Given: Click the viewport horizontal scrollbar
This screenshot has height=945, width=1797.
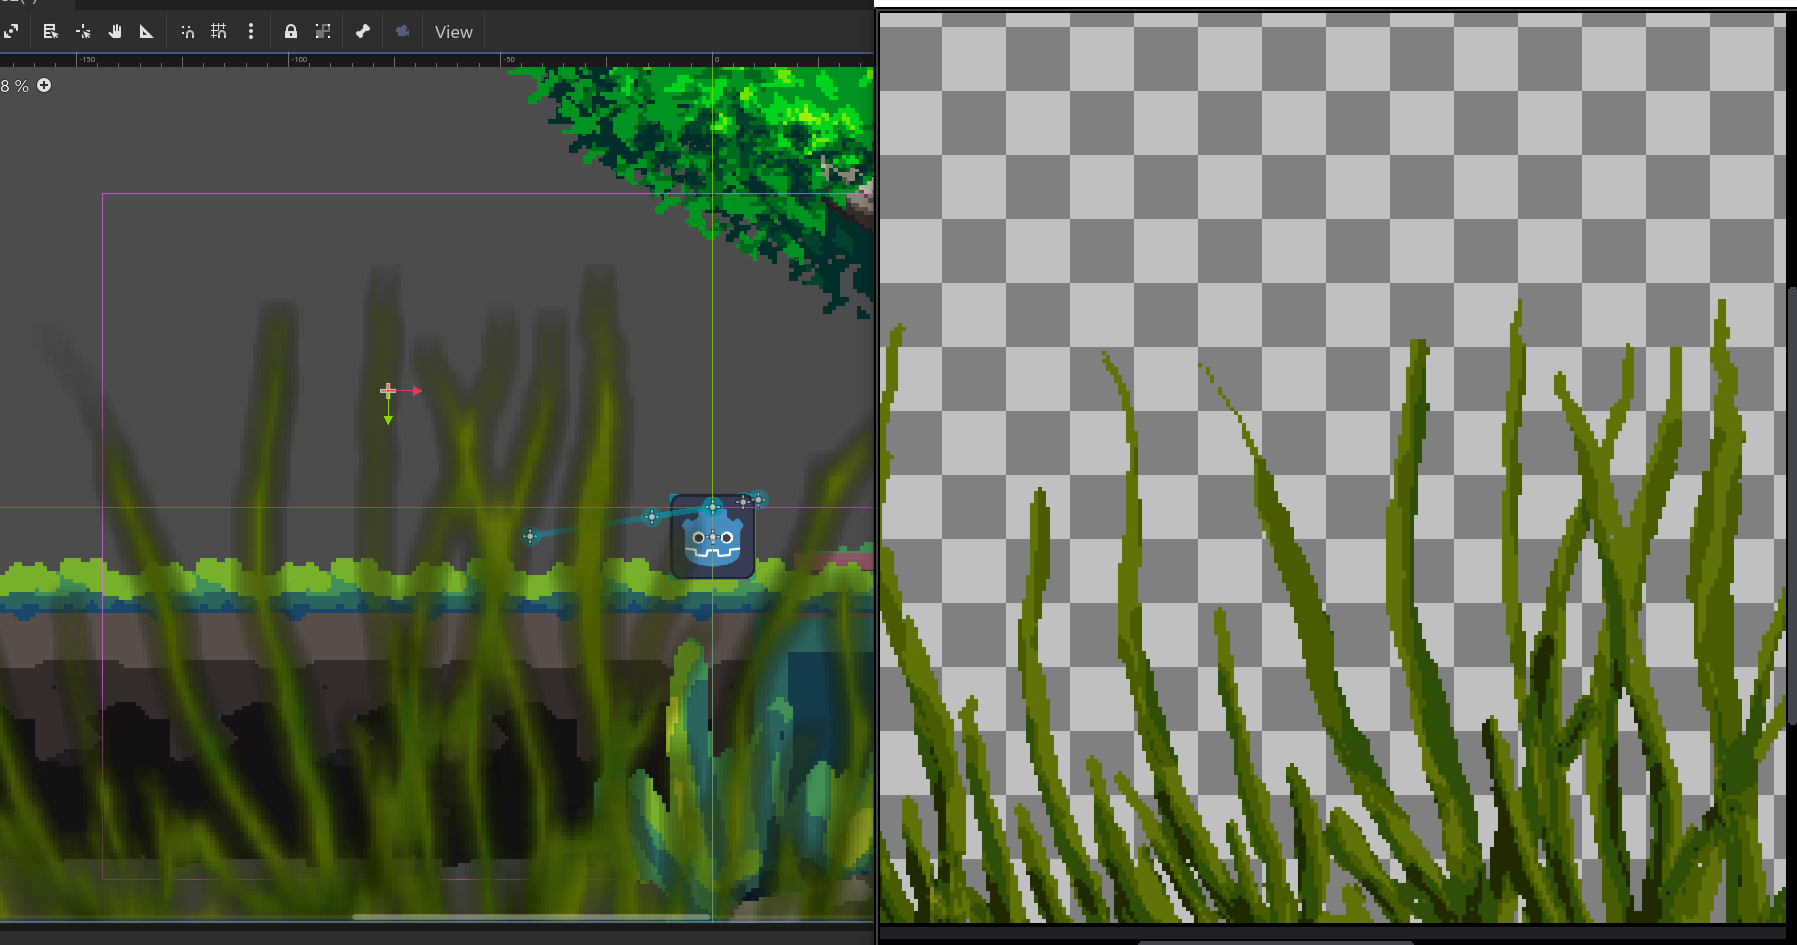Looking at the screenshot, I should point(530,916).
